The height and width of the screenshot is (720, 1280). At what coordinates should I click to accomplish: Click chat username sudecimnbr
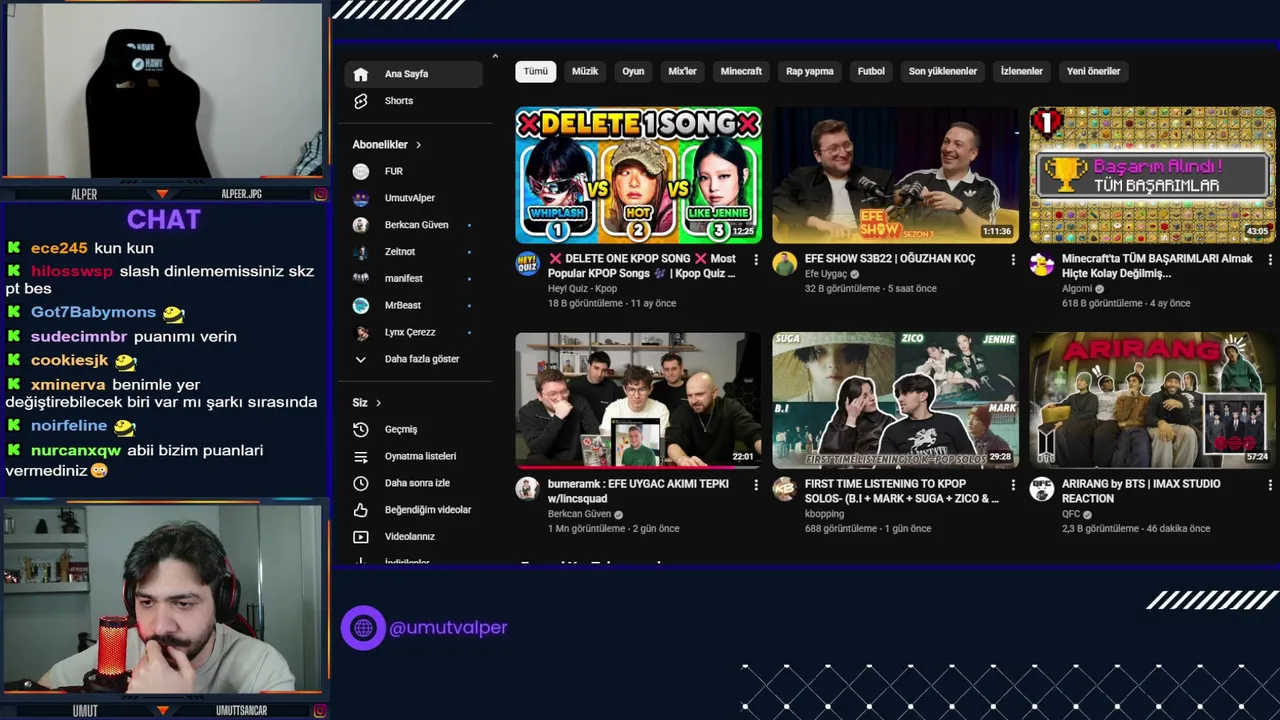[79, 336]
